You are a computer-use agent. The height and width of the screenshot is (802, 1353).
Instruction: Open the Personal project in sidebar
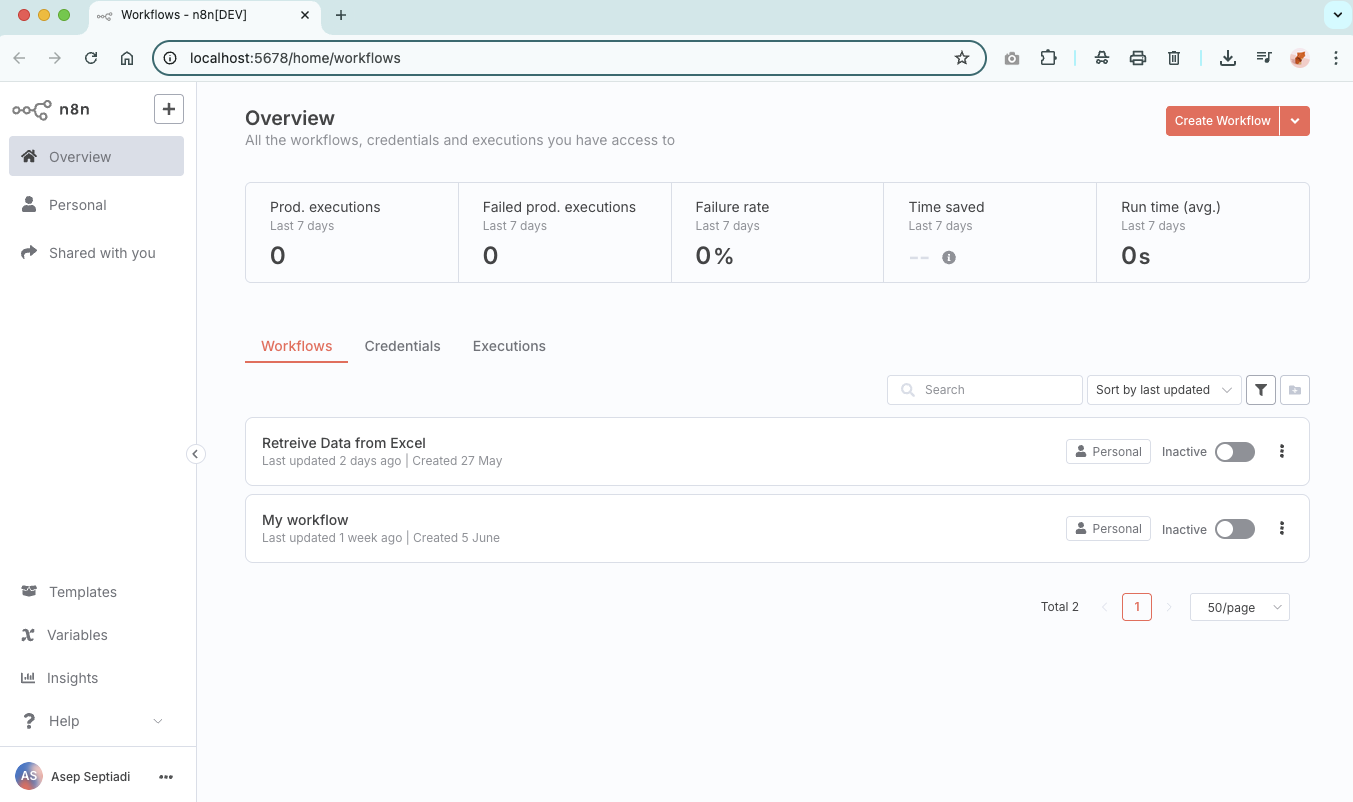[x=96, y=205]
